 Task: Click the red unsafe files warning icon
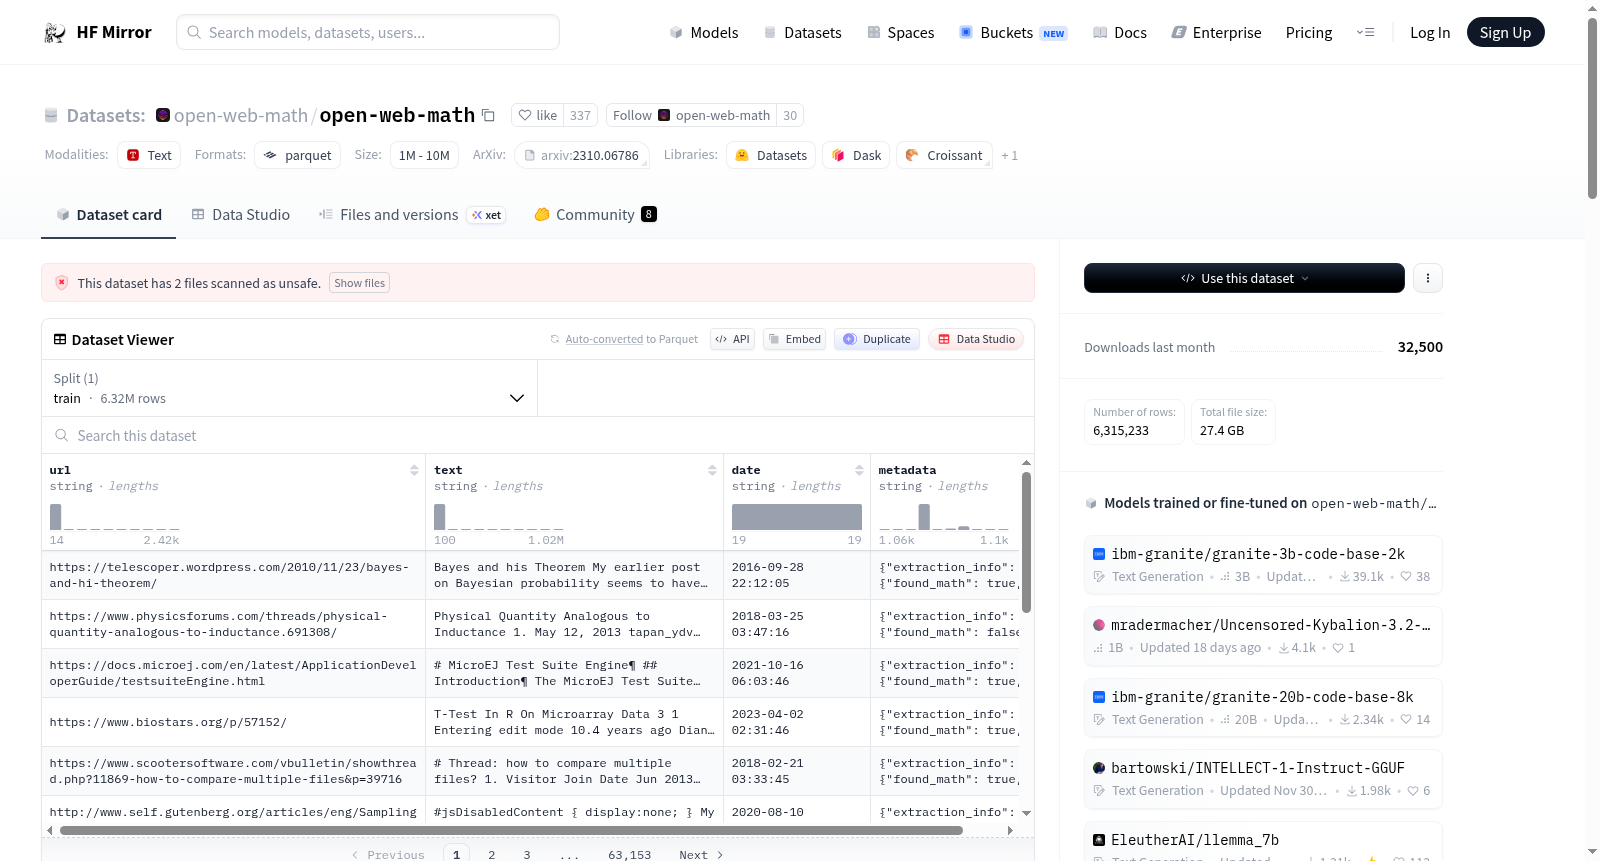pos(62,283)
